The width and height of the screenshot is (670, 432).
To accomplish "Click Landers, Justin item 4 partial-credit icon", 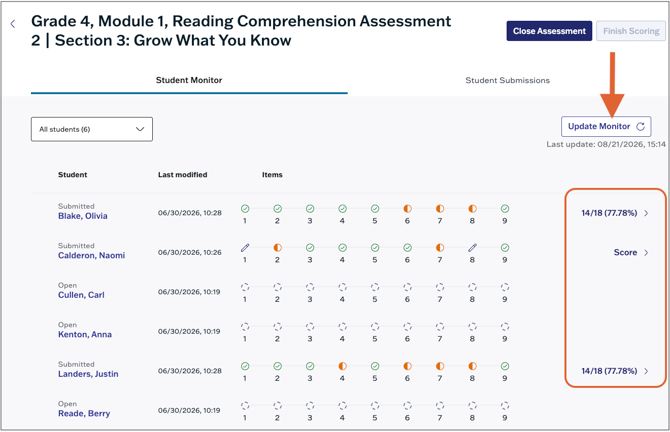I will pos(342,366).
